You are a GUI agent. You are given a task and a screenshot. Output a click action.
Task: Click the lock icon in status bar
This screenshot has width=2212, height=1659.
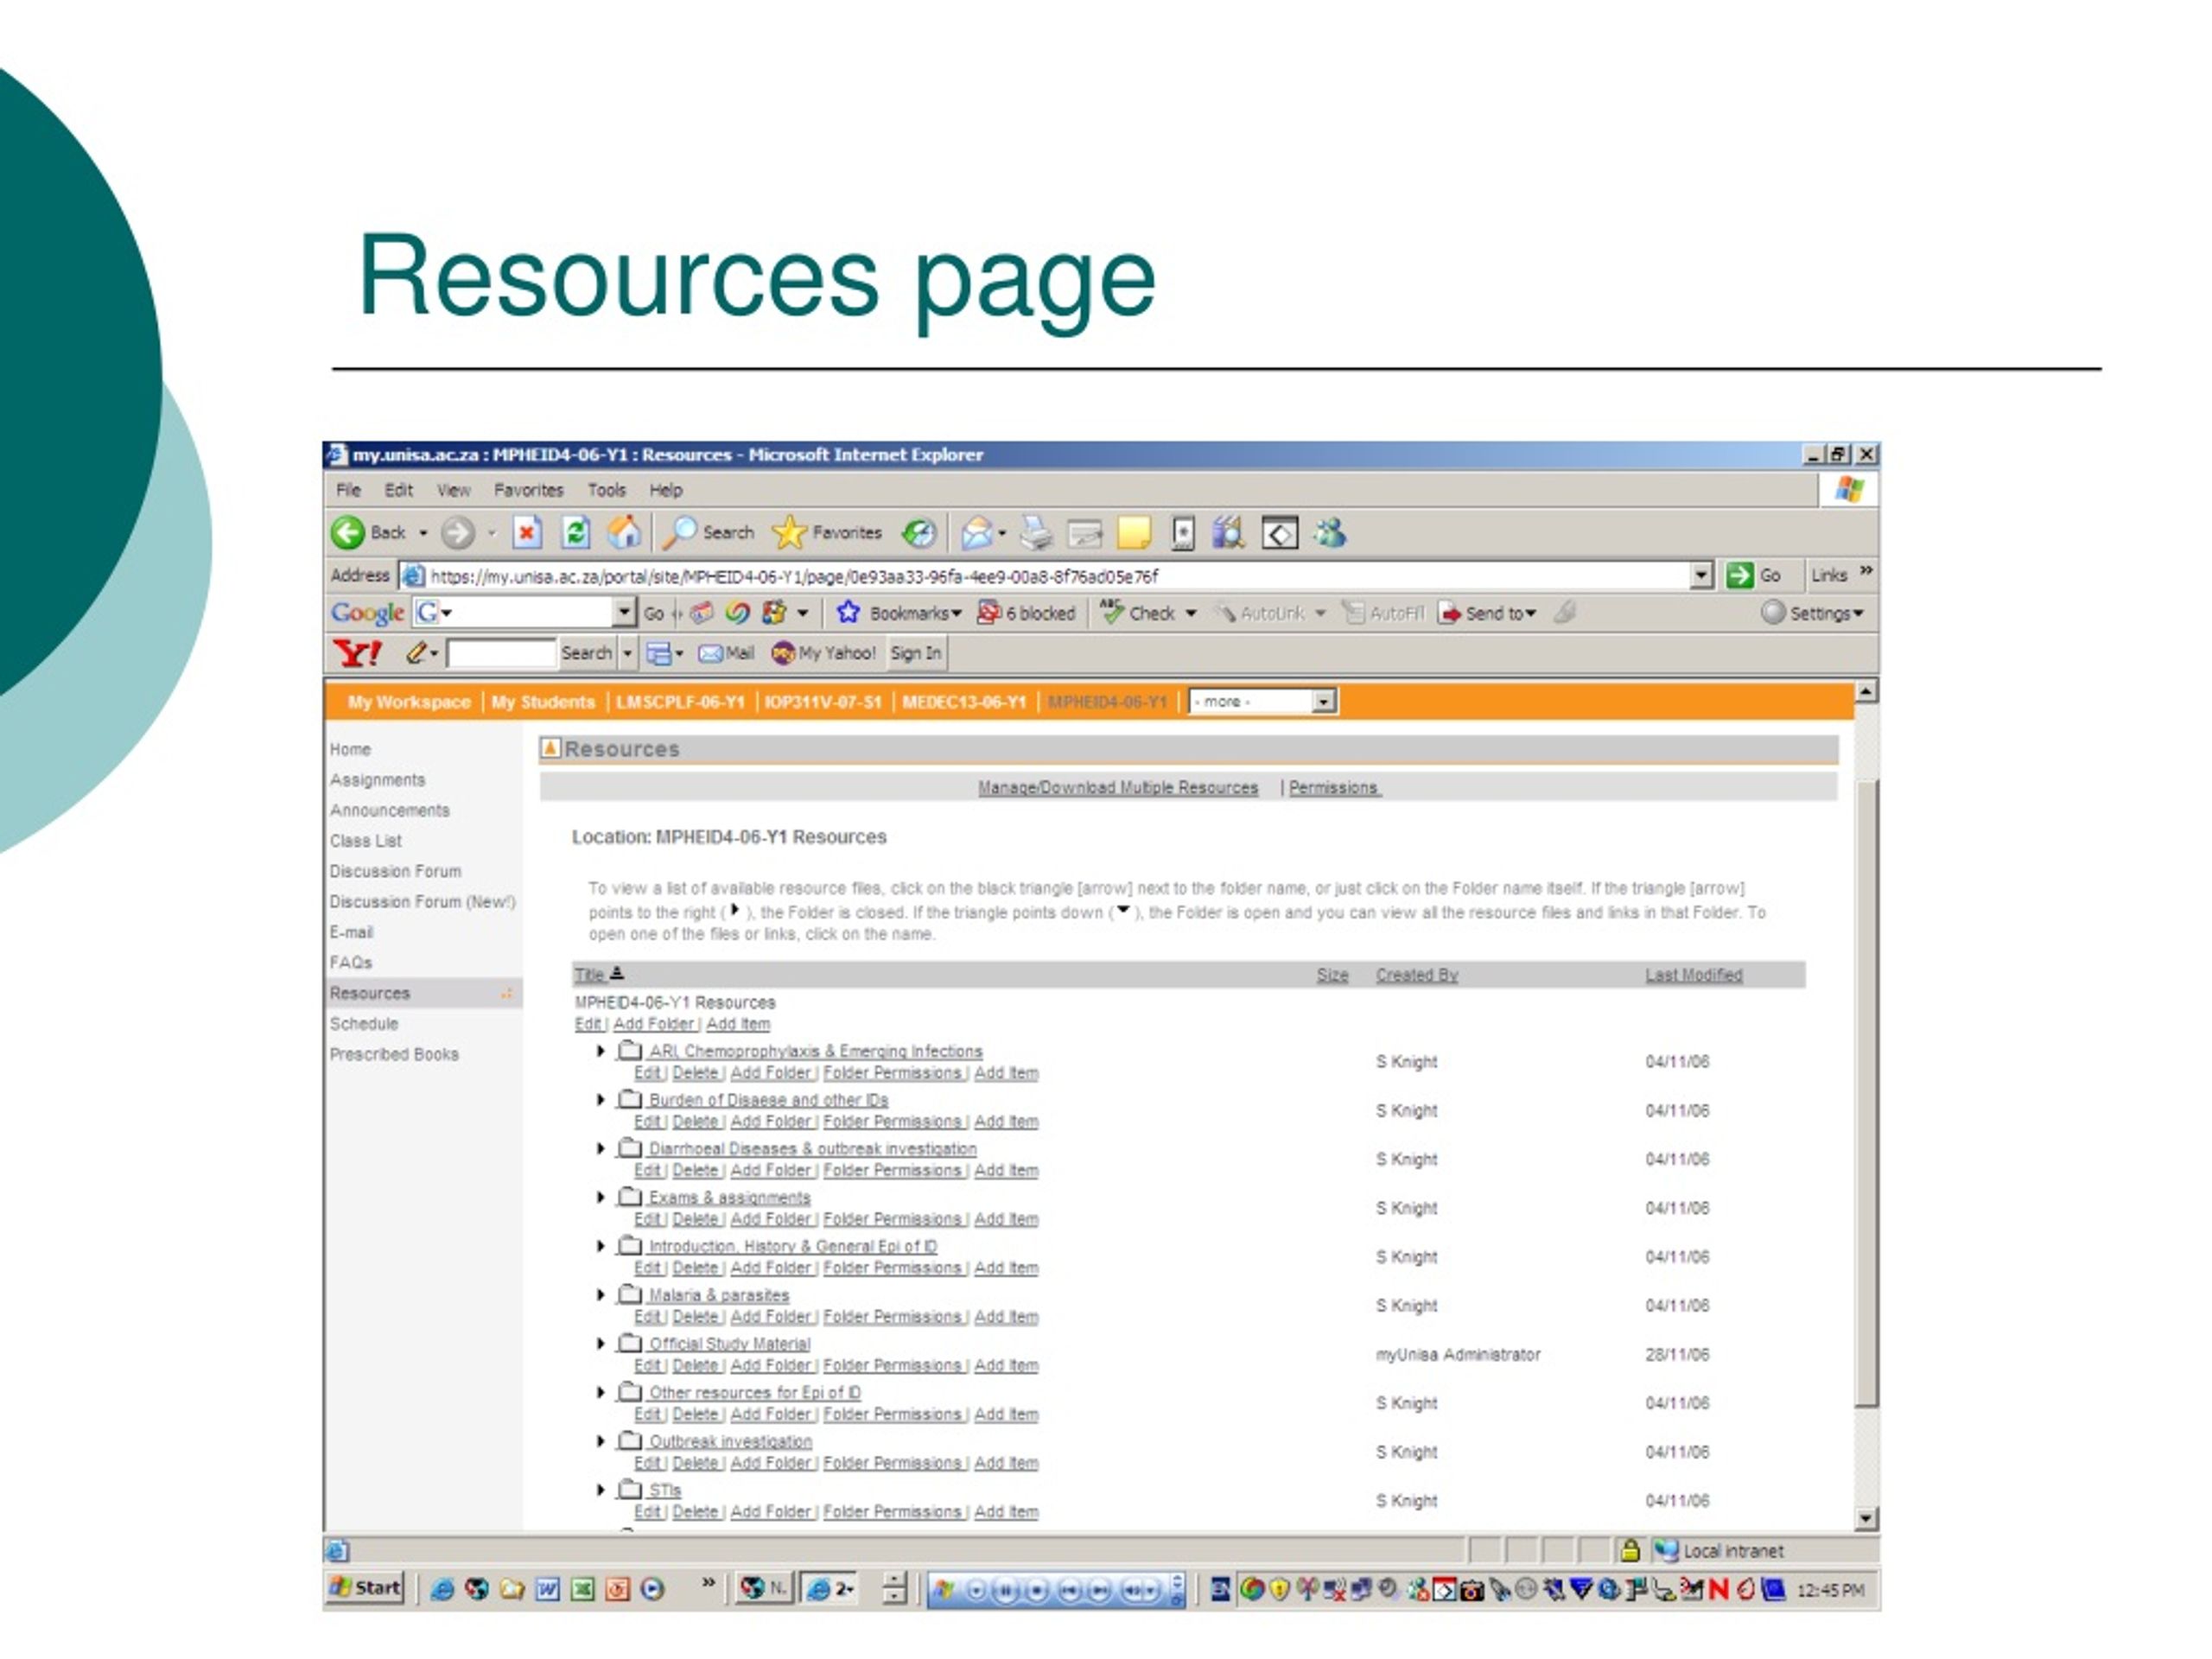click(x=1630, y=1550)
